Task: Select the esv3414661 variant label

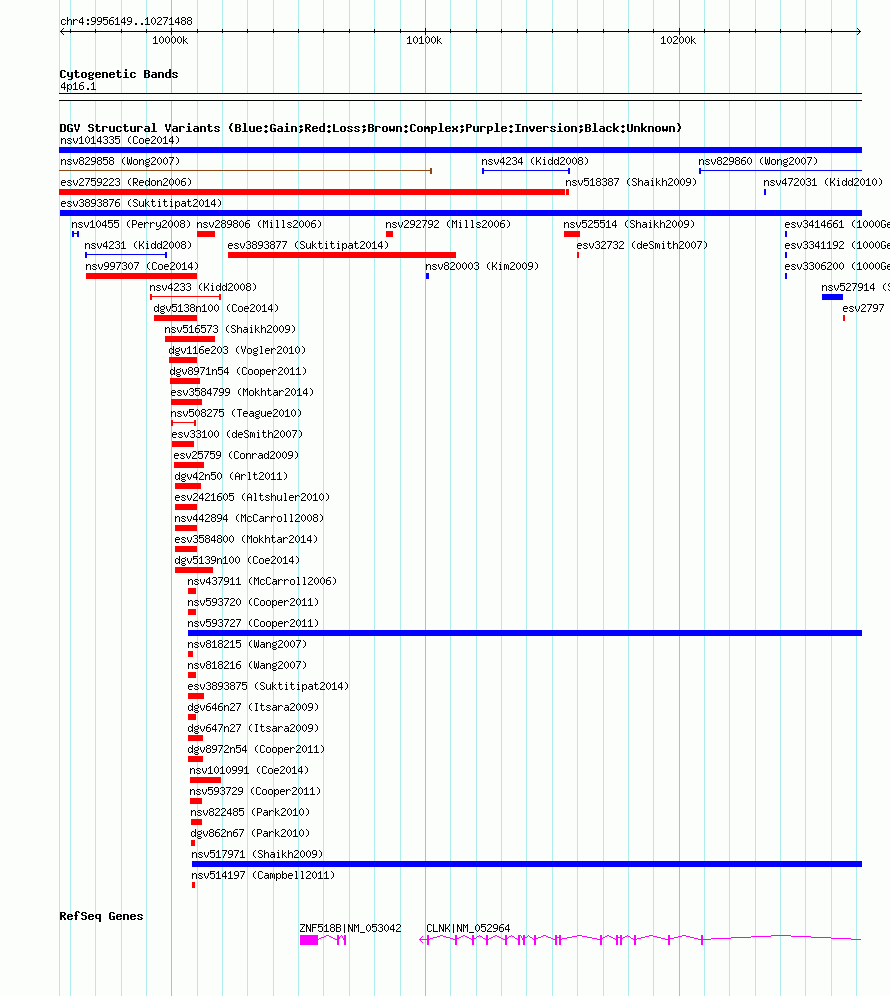Action: pyautogui.click(x=837, y=224)
